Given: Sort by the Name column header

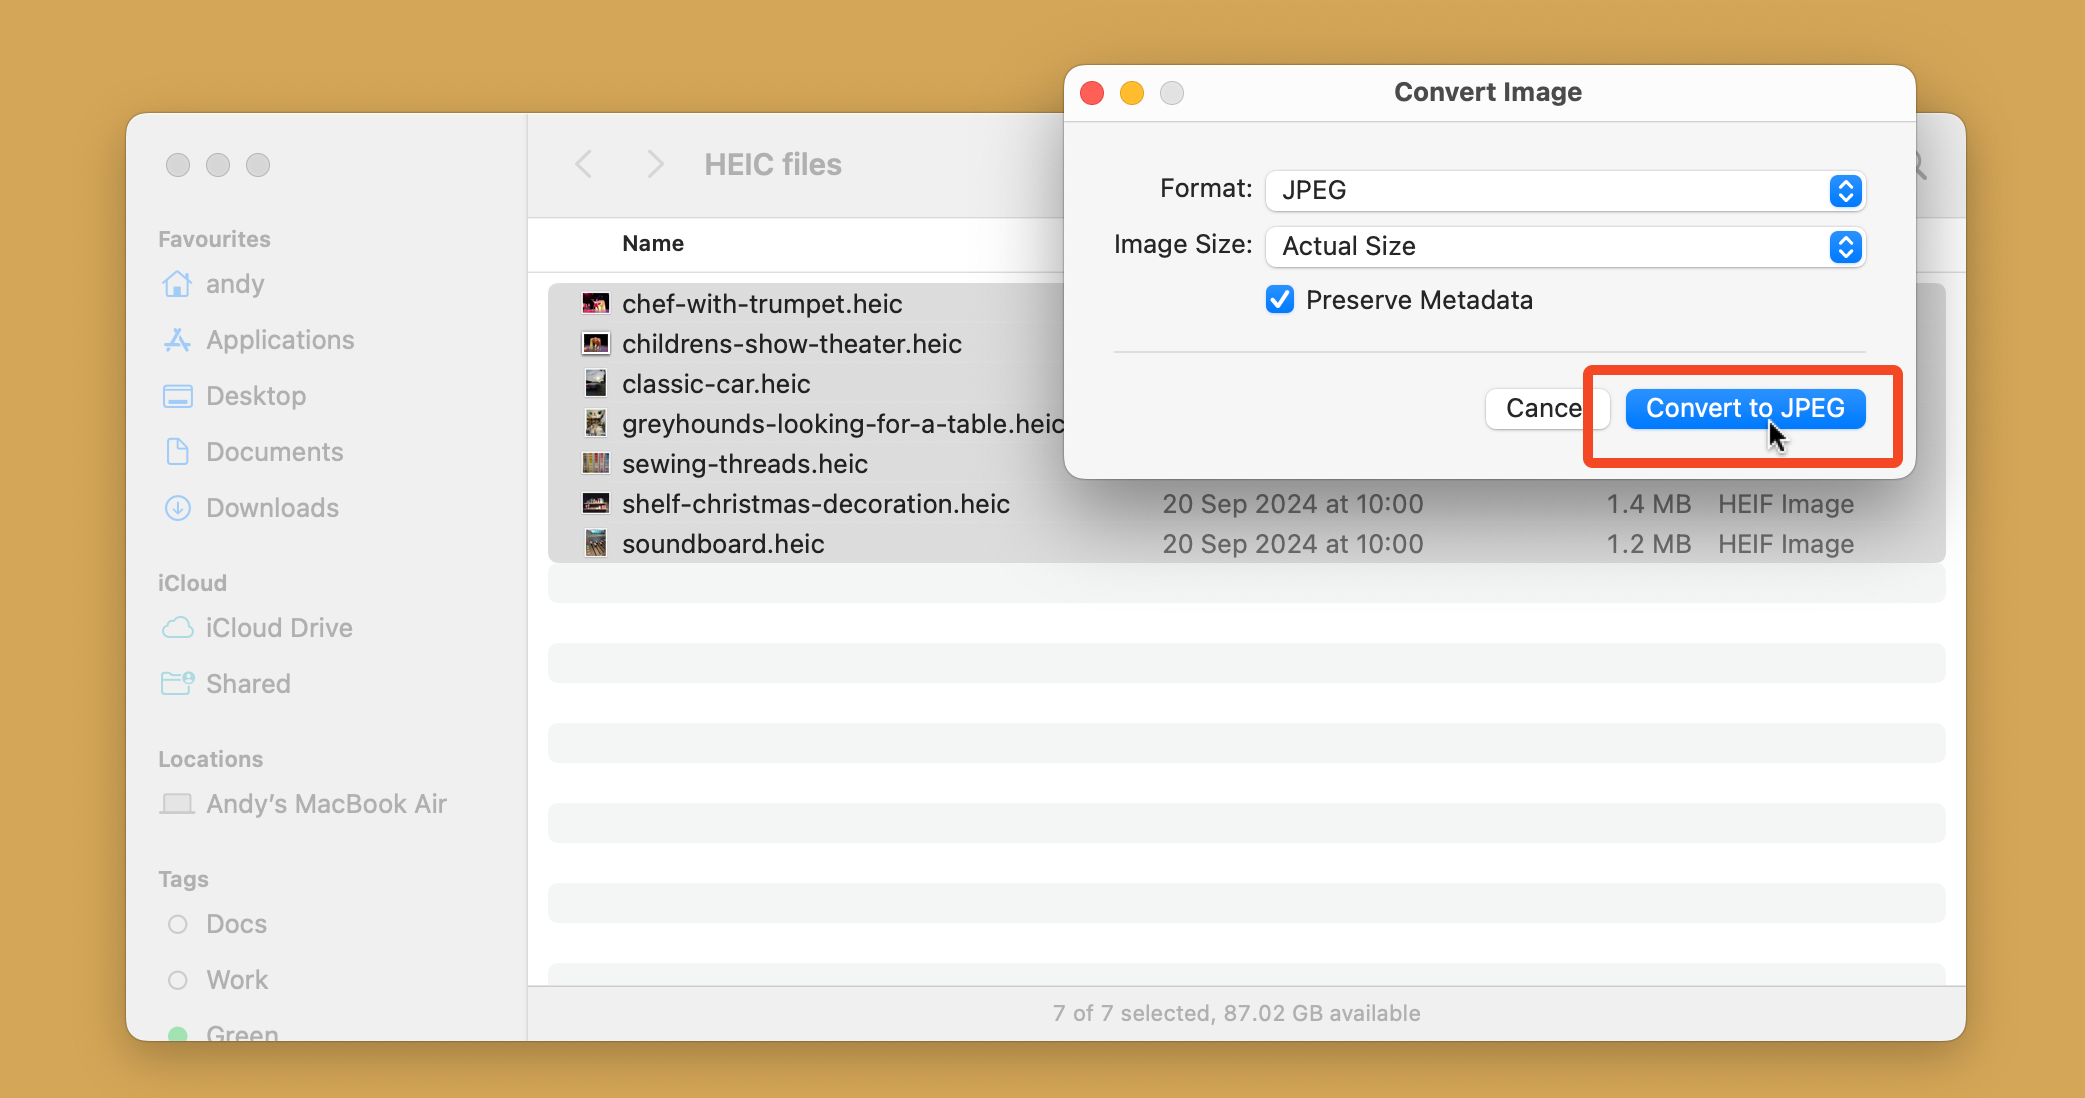Looking at the screenshot, I should [653, 244].
